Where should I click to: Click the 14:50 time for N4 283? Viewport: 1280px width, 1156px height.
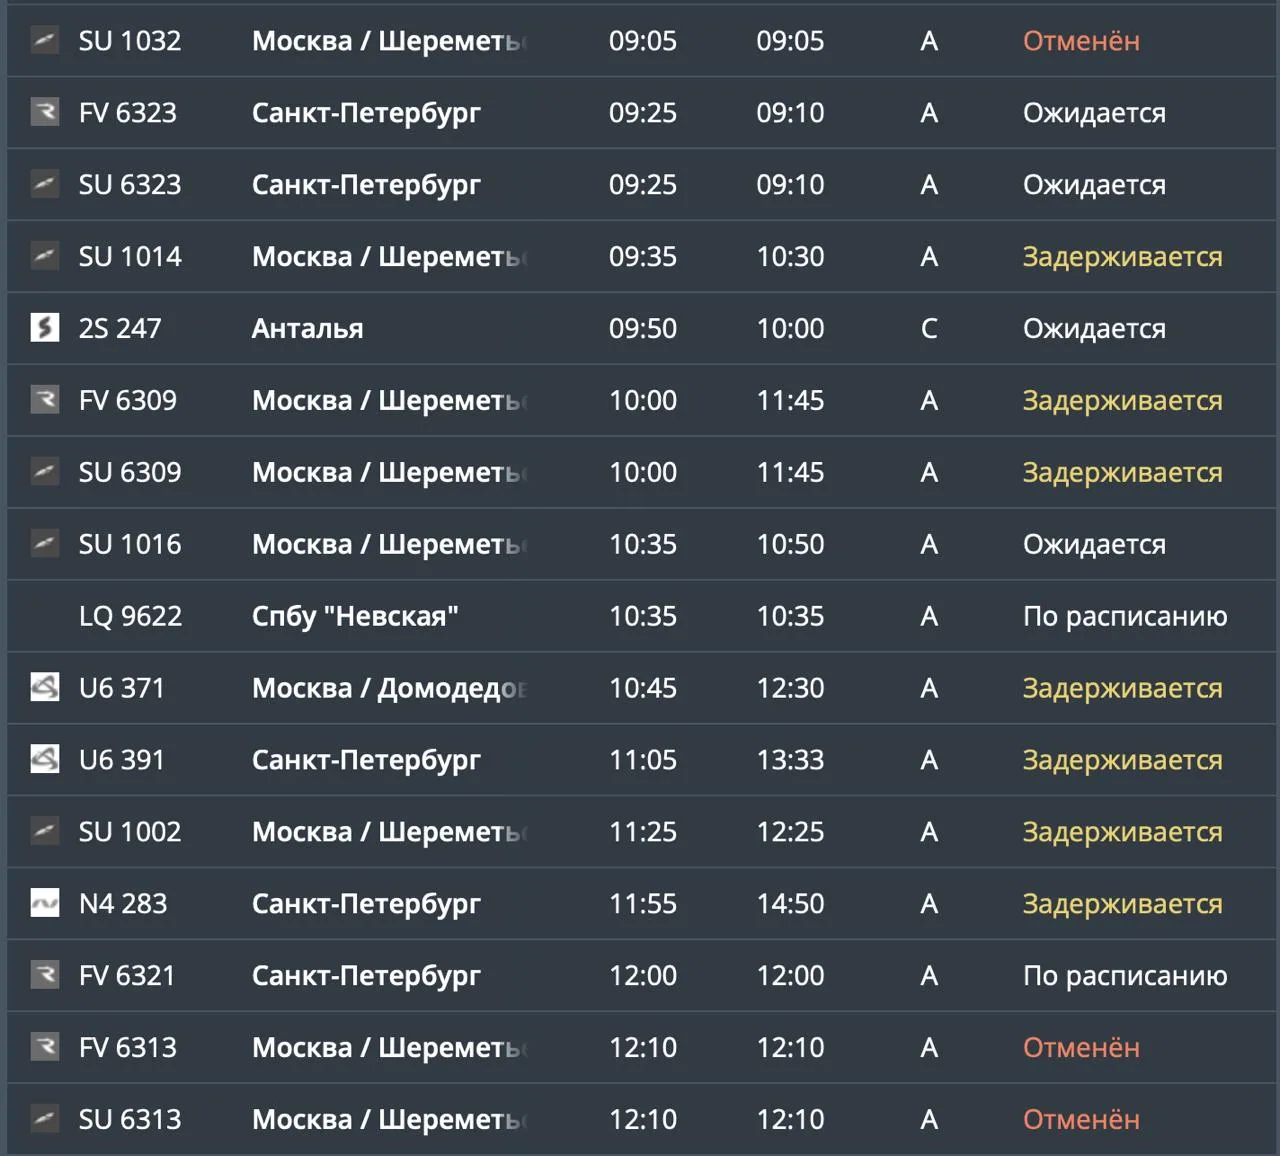[x=790, y=904]
